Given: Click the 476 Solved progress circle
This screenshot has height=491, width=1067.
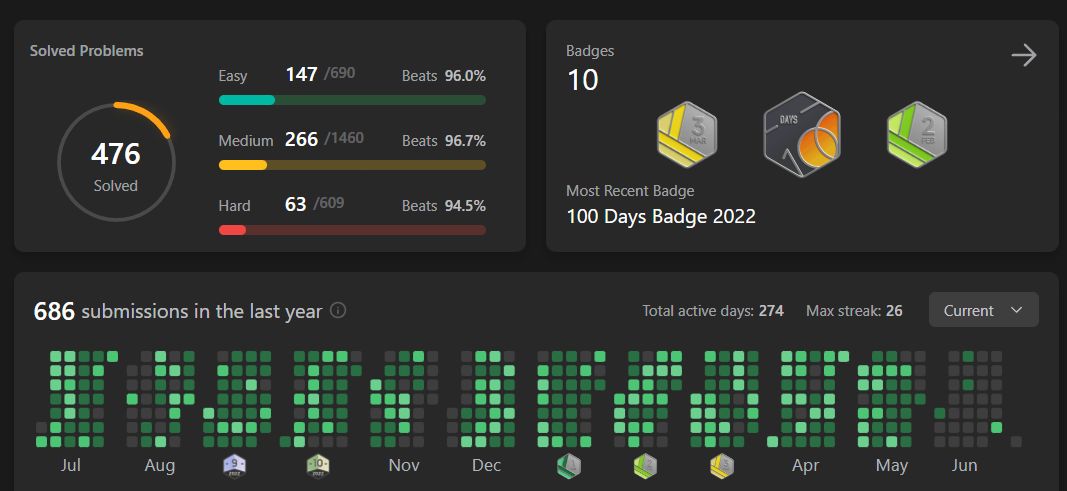Looking at the screenshot, I should [x=116, y=162].
